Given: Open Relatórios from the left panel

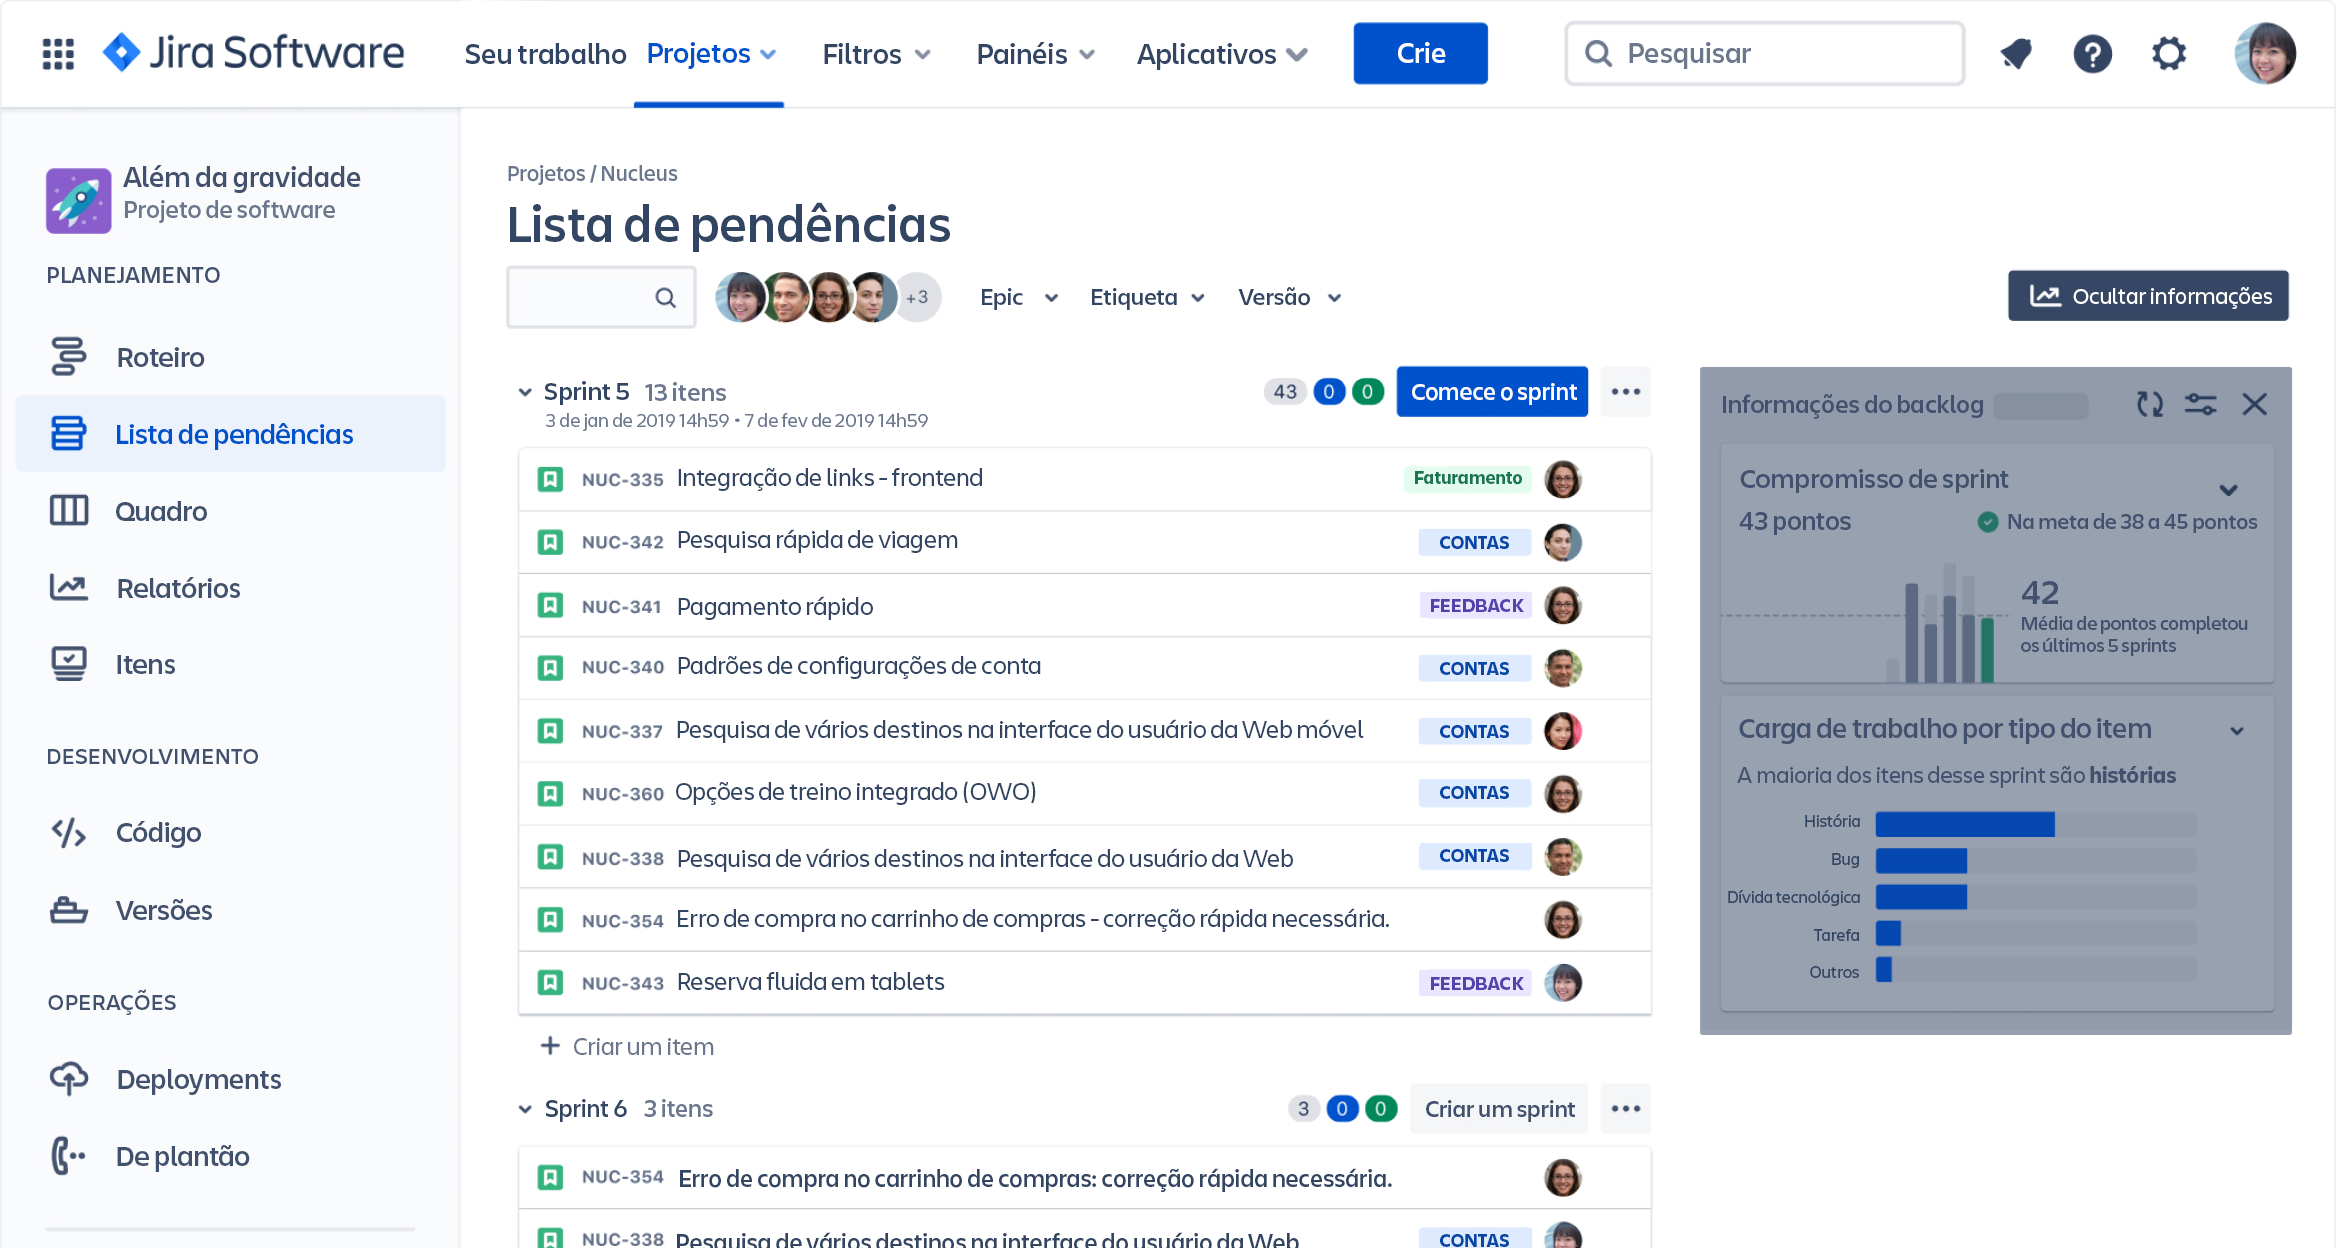Looking at the screenshot, I should click(x=177, y=588).
